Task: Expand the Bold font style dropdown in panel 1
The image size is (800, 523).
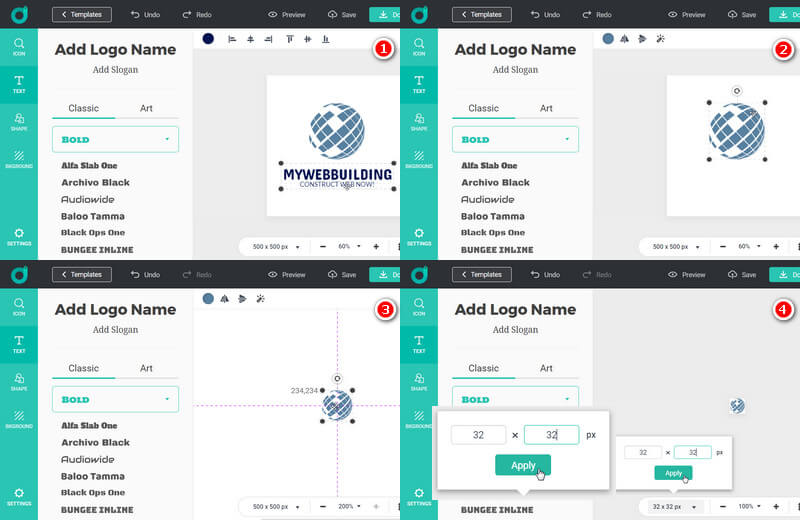Action: [x=115, y=139]
